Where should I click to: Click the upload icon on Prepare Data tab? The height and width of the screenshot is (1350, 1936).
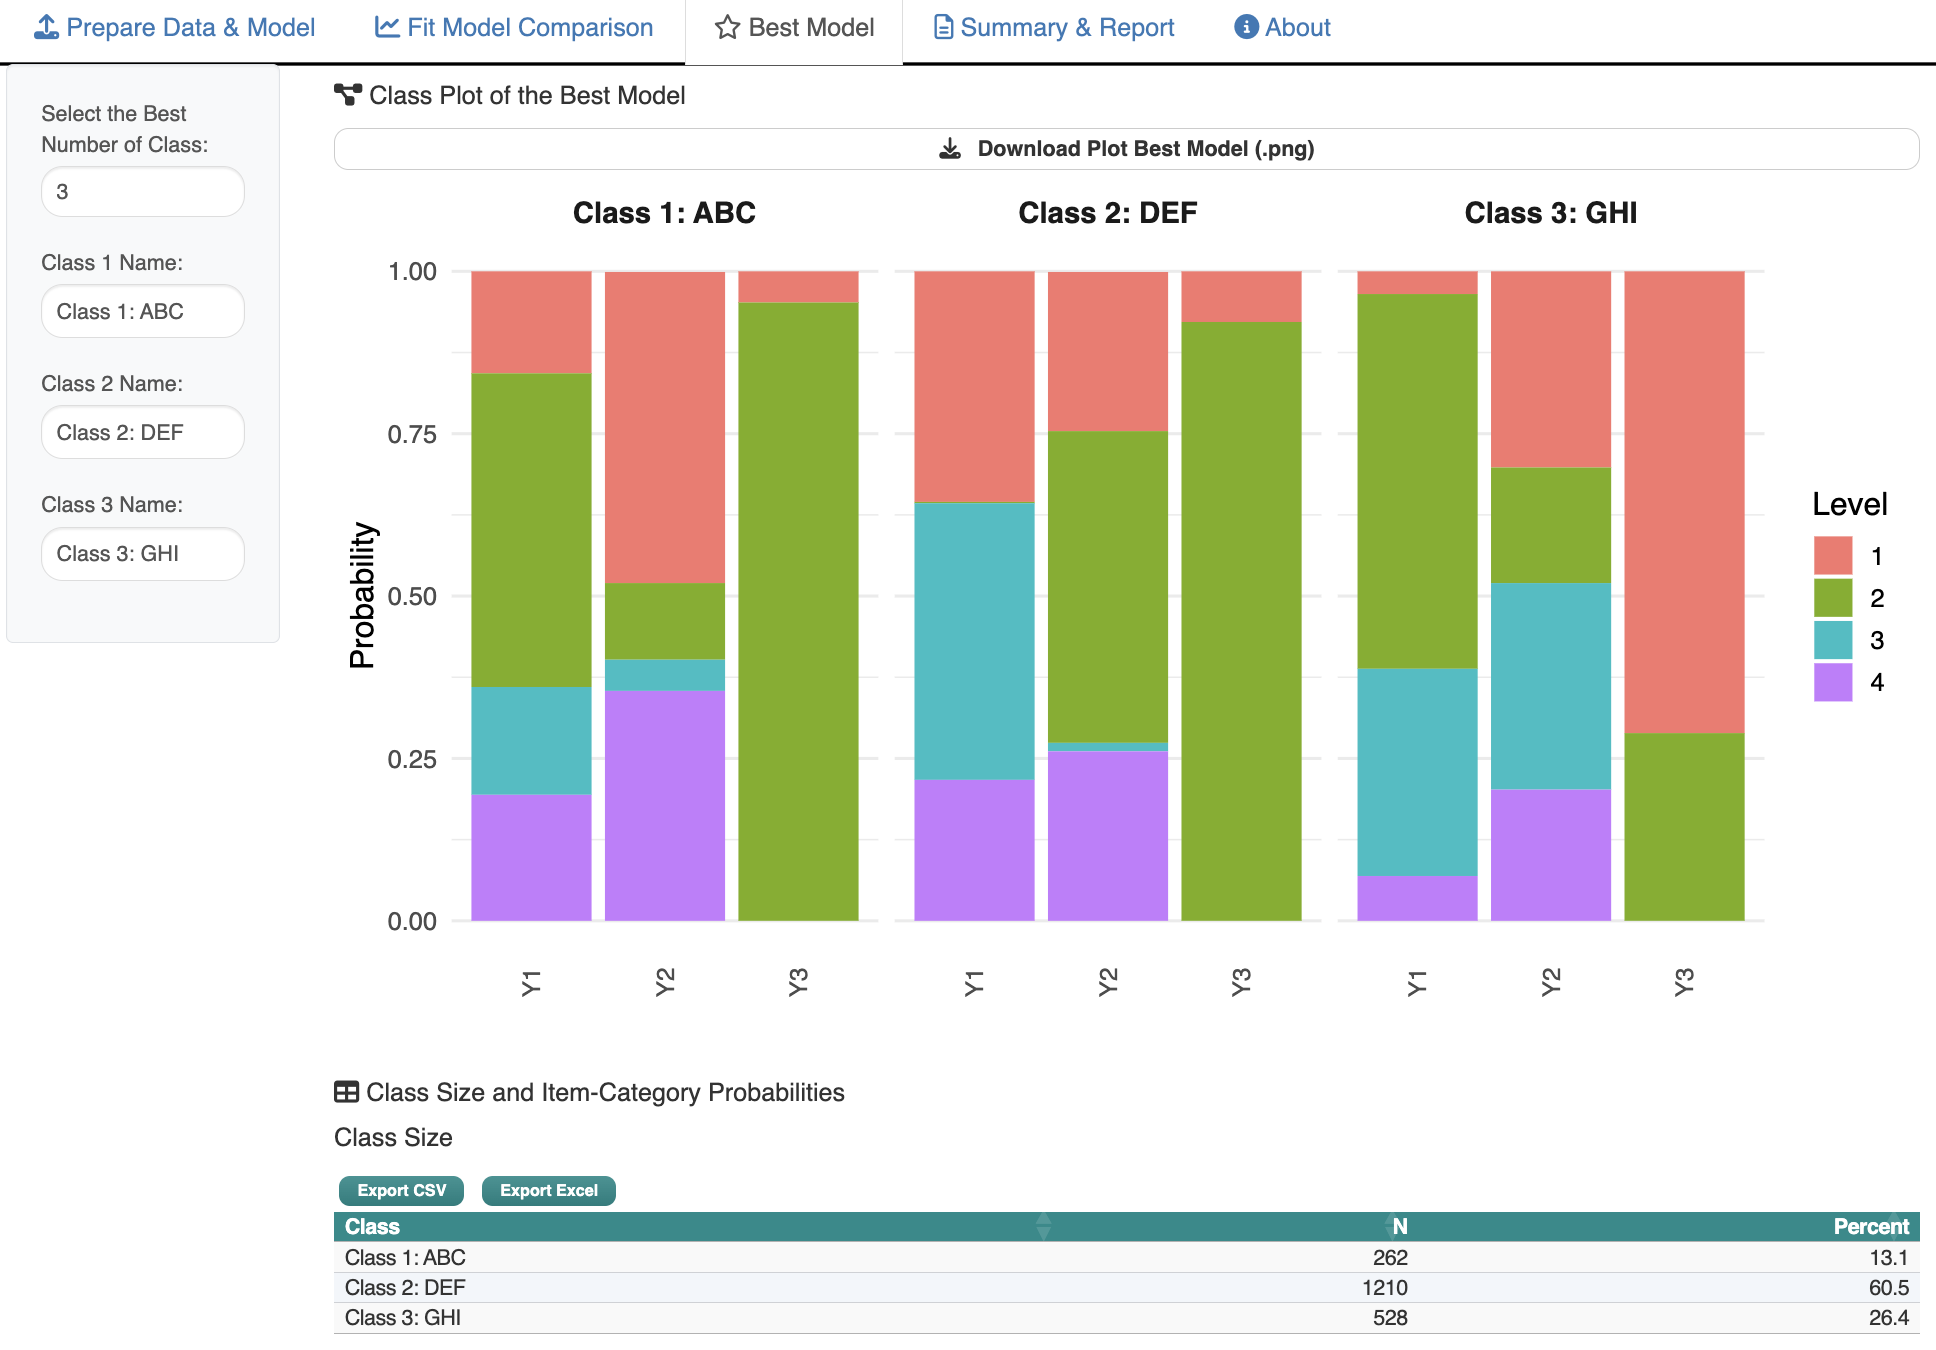pyautogui.click(x=46, y=27)
